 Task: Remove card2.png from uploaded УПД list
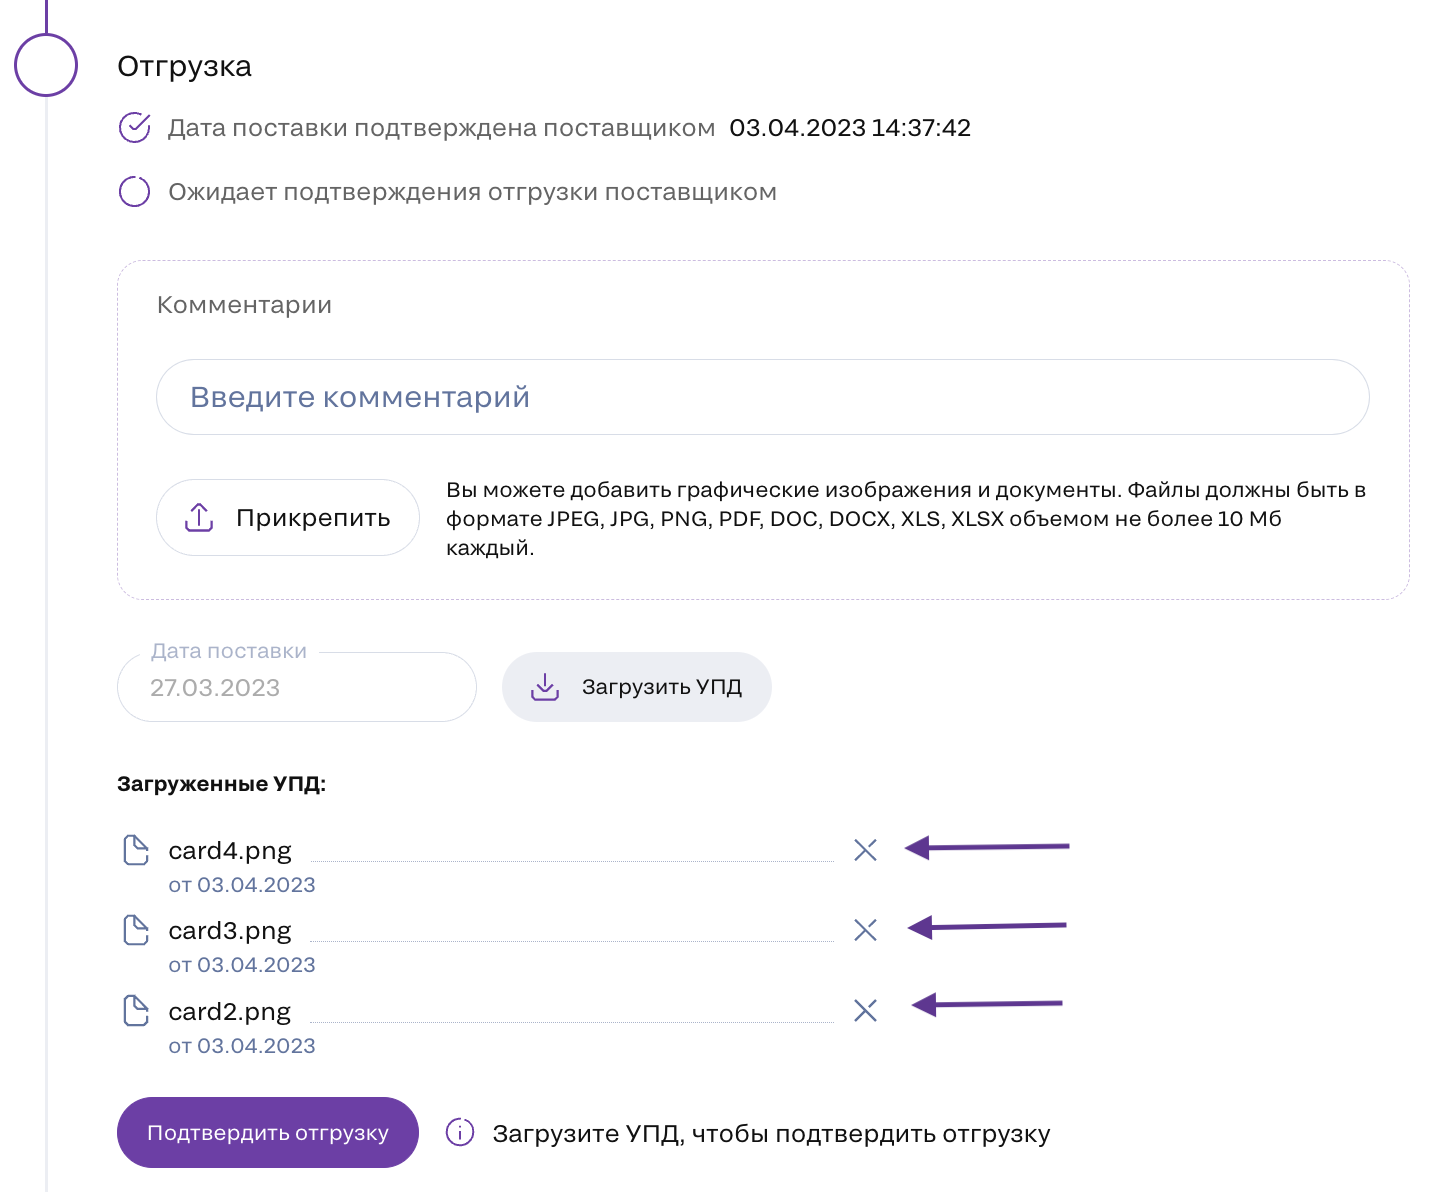pos(865,1011)
